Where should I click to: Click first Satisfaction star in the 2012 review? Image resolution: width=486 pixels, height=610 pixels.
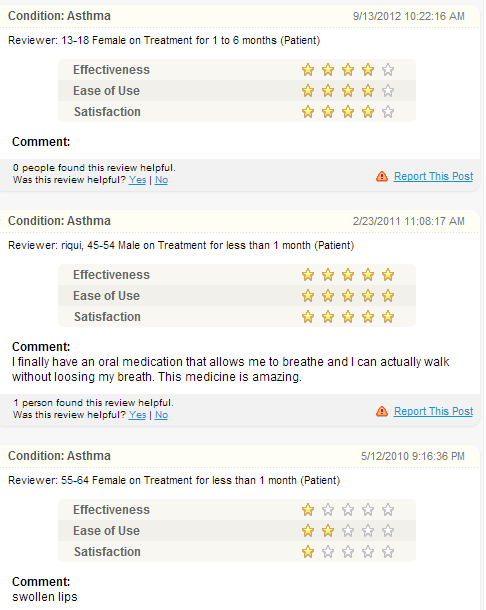click(308, 112)
